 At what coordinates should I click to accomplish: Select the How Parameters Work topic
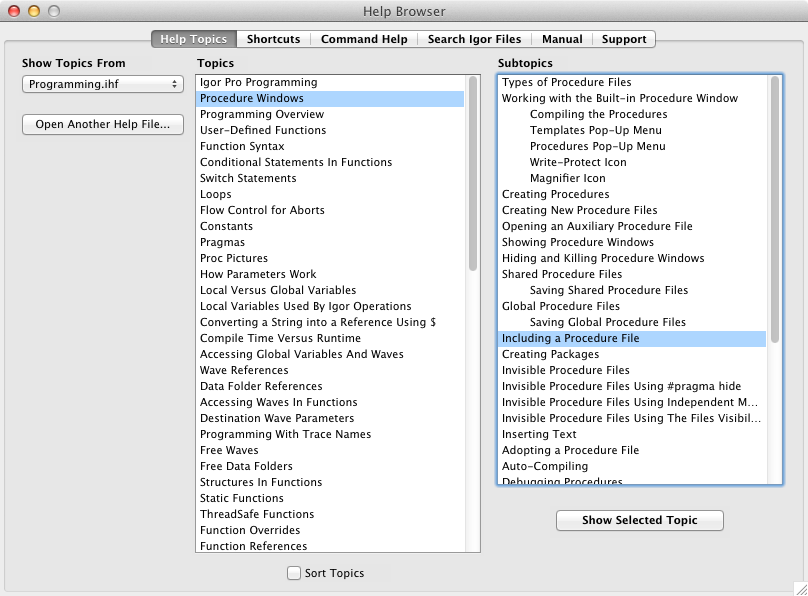(x=330, y=274)
